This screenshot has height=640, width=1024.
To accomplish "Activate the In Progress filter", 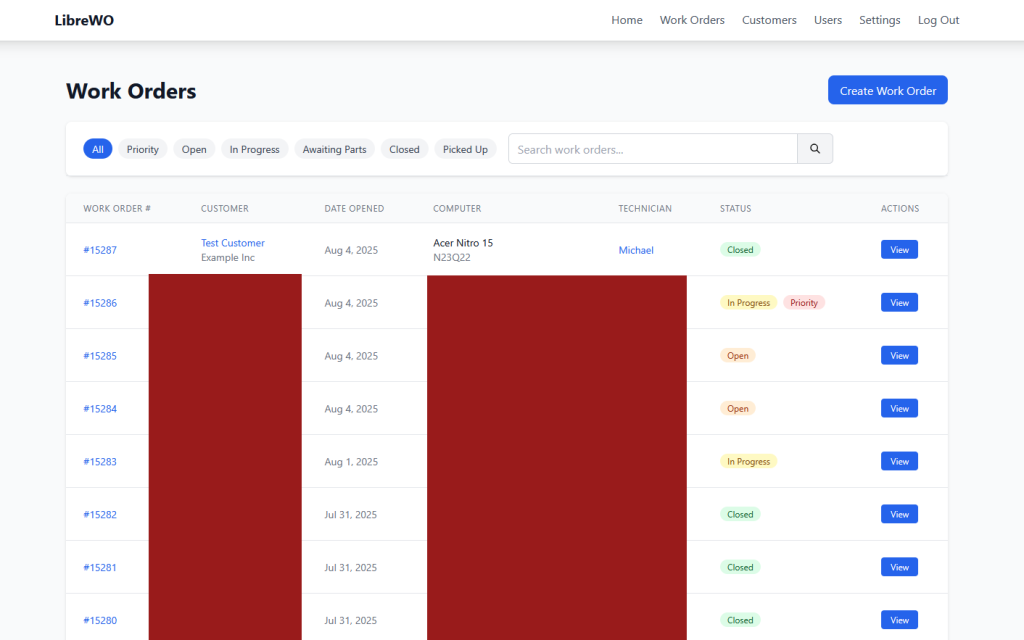I will coord(254,148).
